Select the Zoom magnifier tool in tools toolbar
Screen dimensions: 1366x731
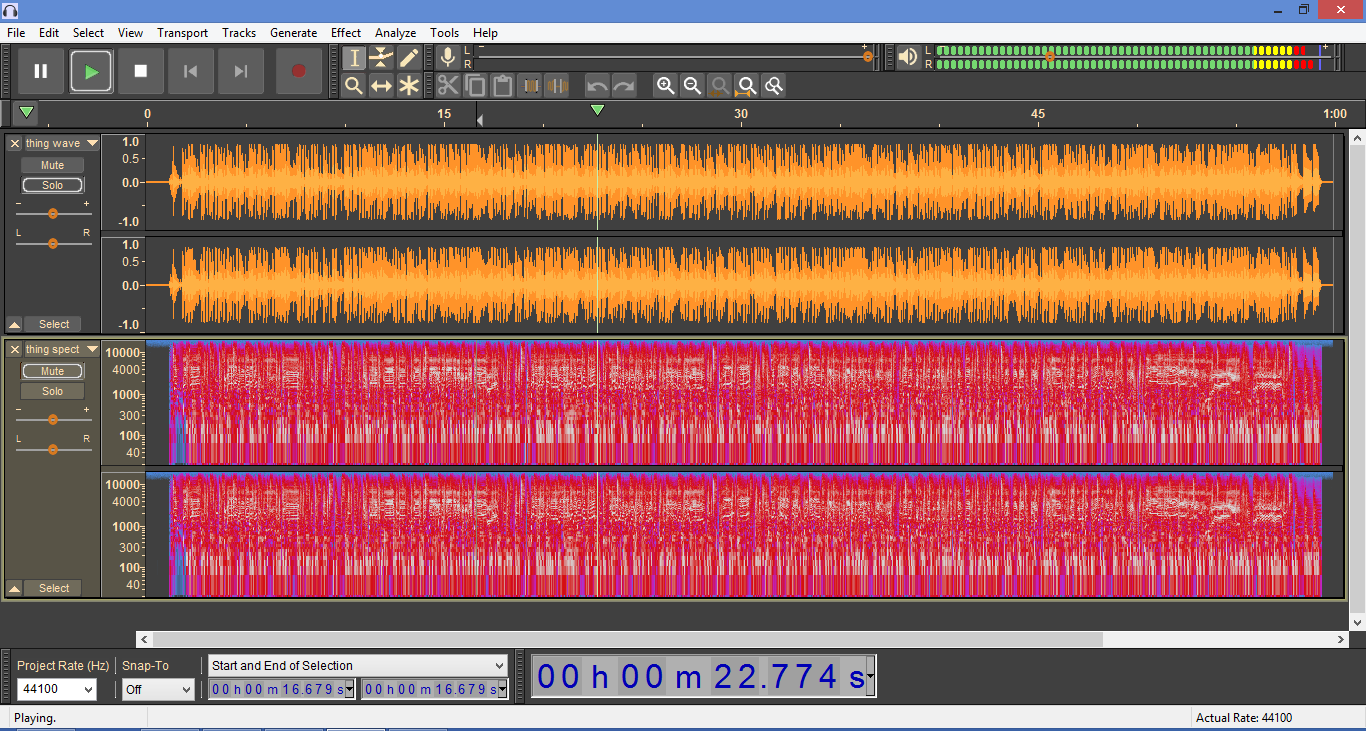(354, 86)
